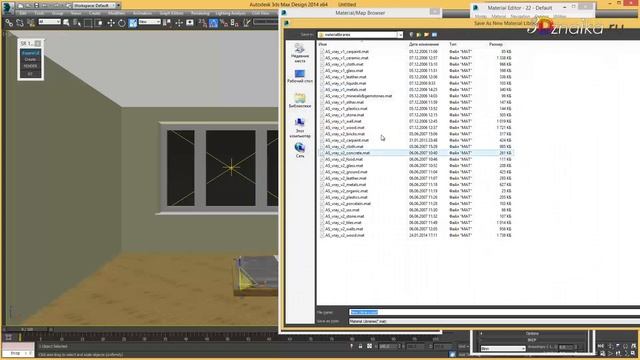Screen dimensions: 640x360
Task: Open the dropdown at Material Editor bottom
Action: (503, 349)
